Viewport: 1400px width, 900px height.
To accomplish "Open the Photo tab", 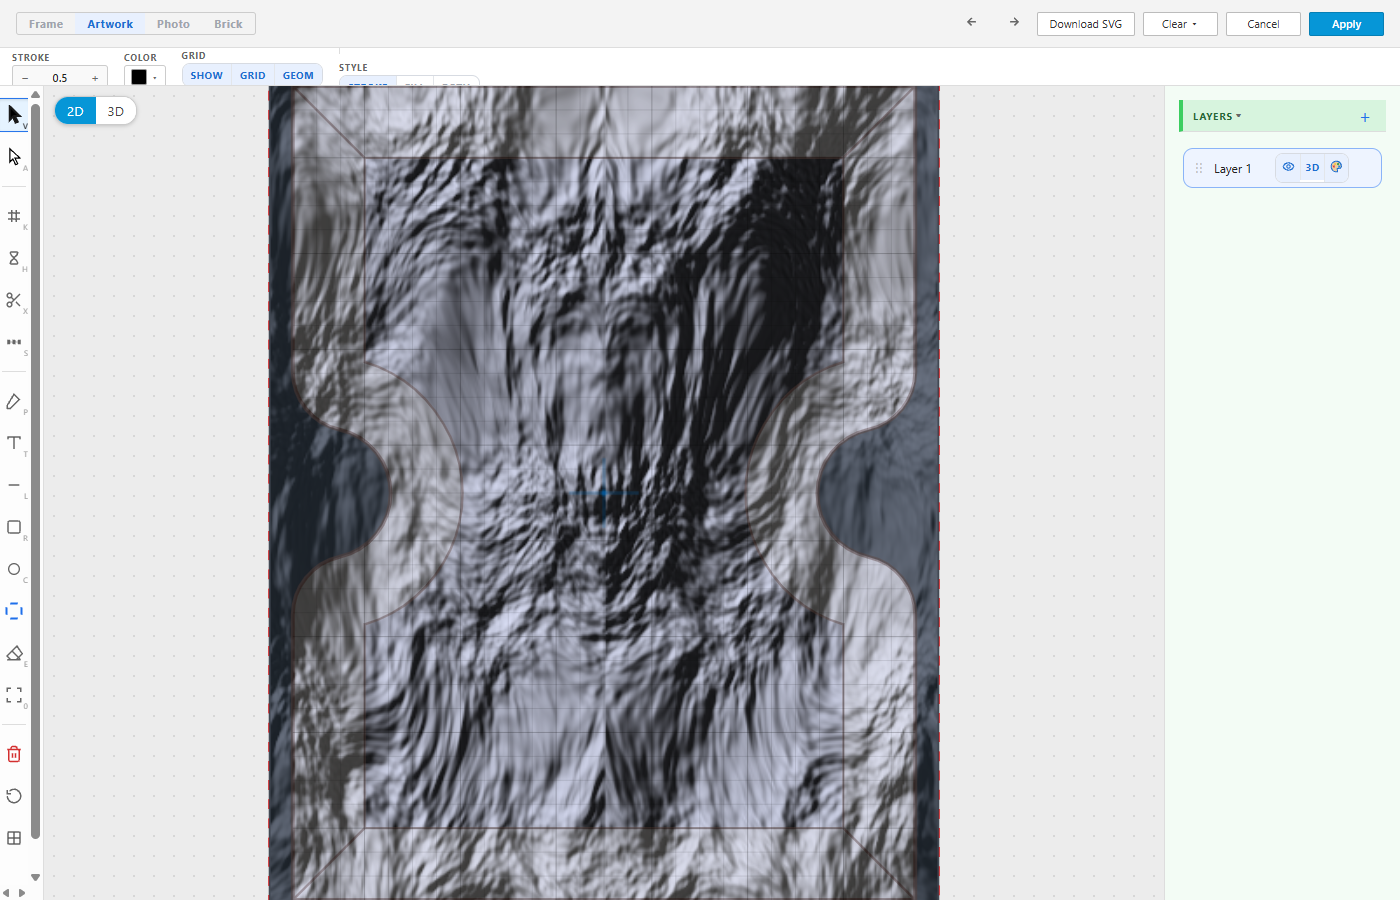I will 173,24.
